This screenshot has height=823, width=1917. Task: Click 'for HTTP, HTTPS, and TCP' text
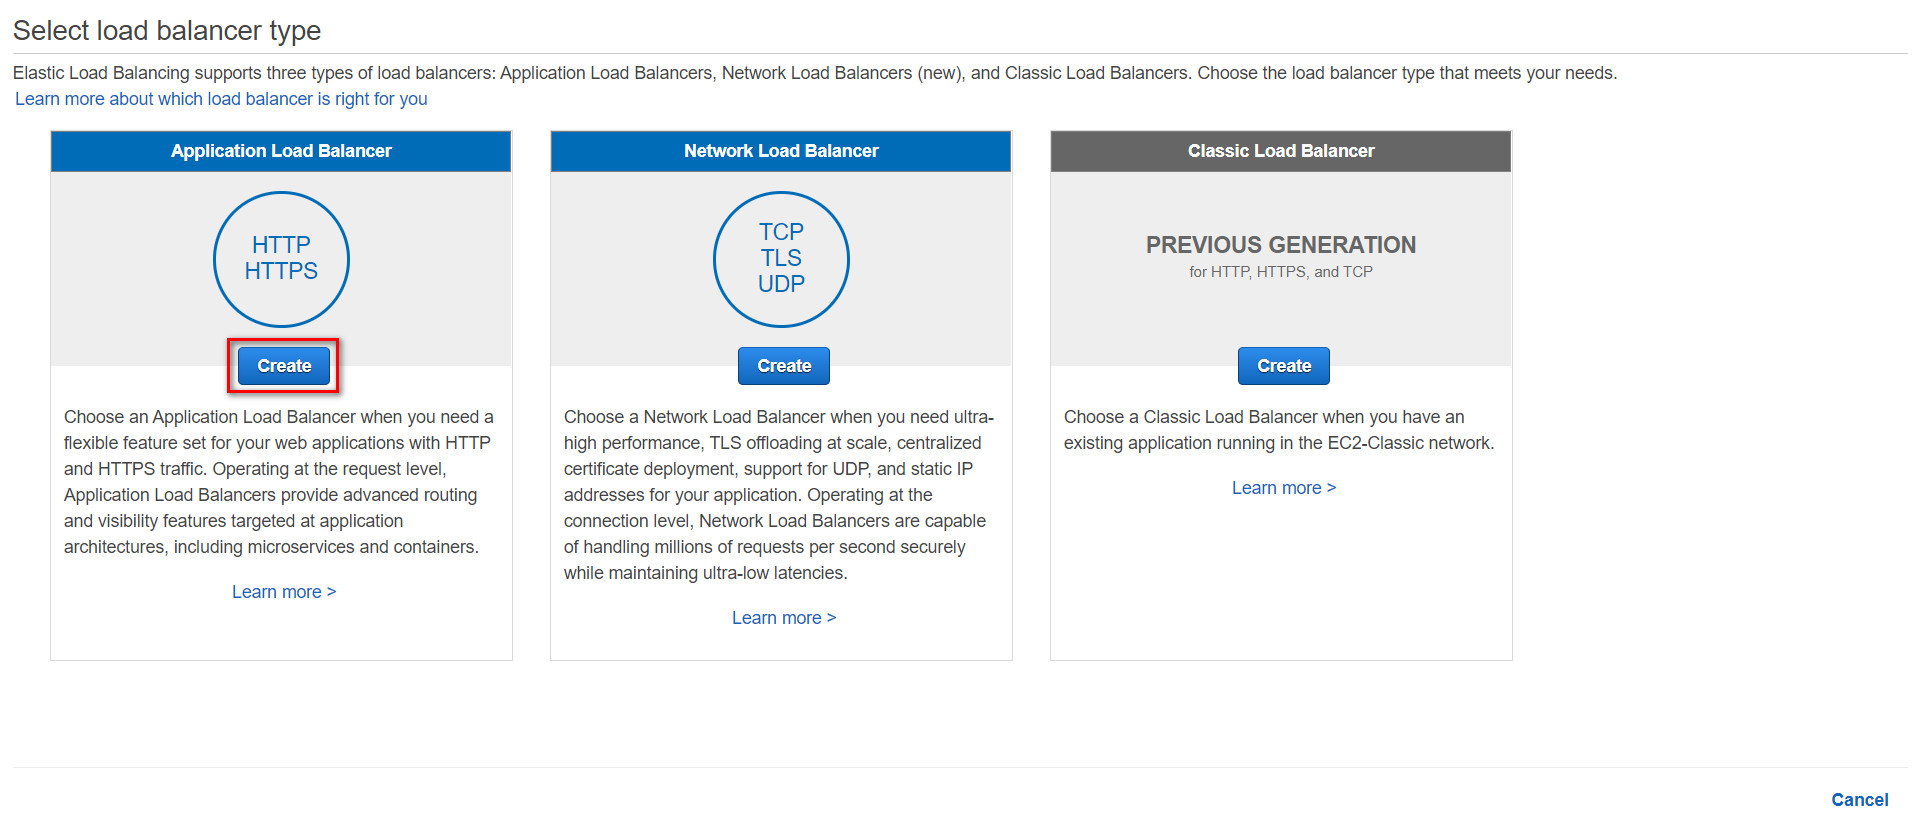1281,272
